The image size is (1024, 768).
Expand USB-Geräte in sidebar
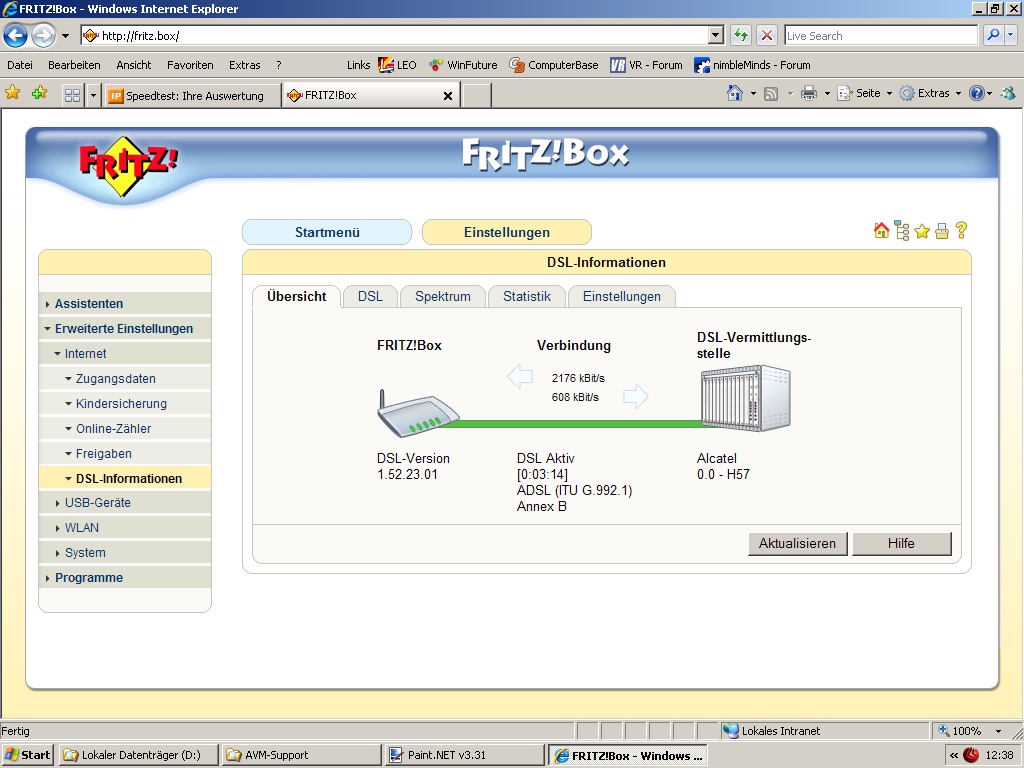tap(125, 503)
